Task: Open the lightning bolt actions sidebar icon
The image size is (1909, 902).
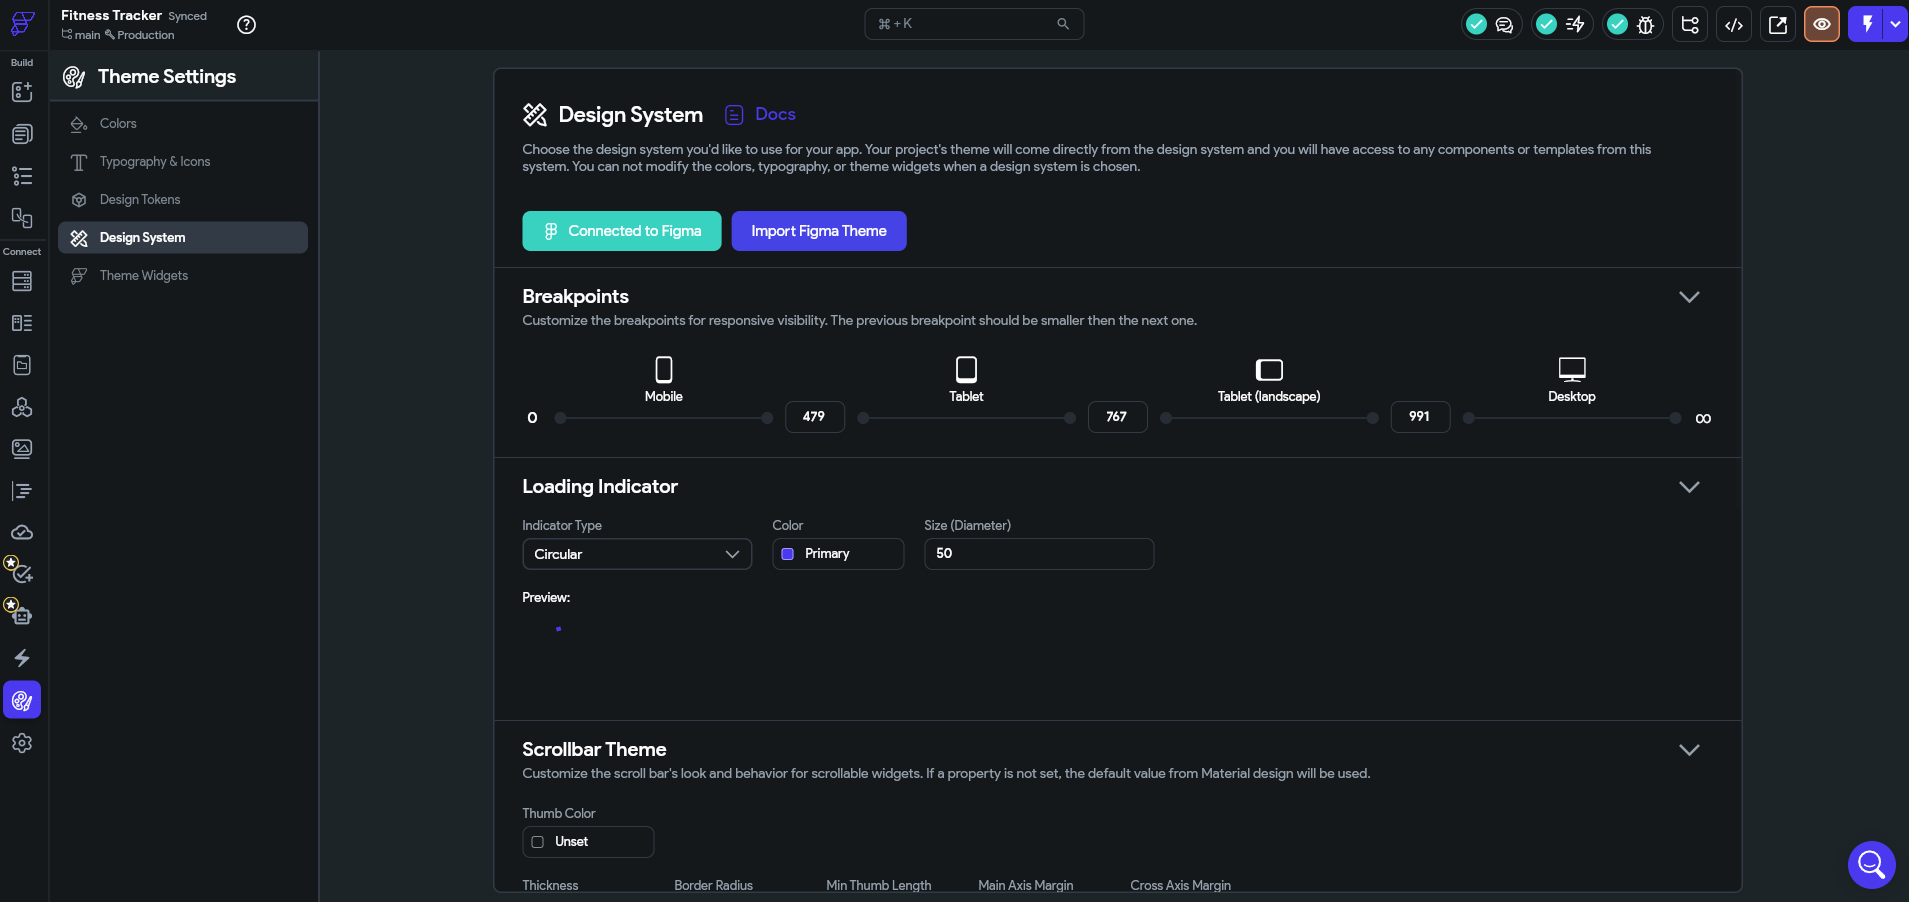Action: point(22,658)
